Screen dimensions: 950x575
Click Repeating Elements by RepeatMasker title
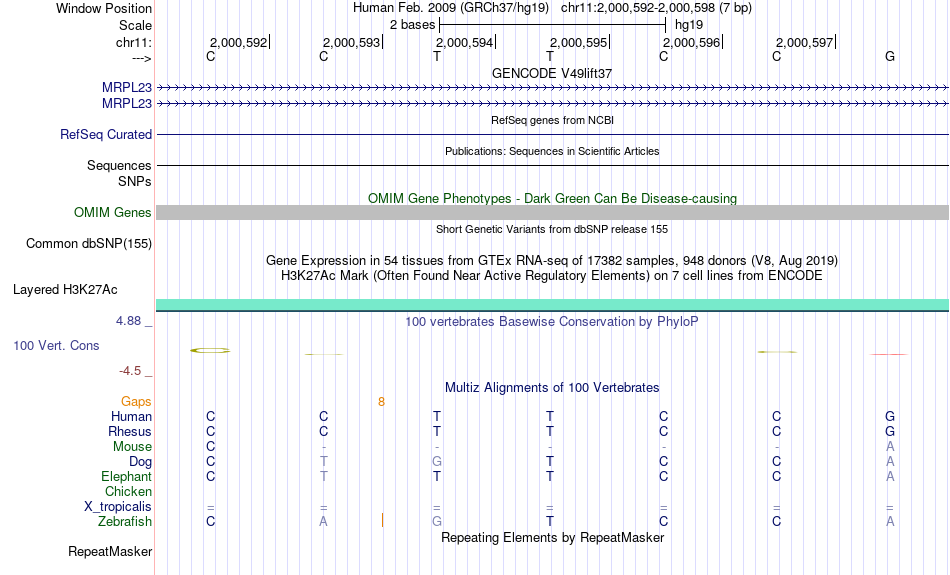tap(552, 537)
